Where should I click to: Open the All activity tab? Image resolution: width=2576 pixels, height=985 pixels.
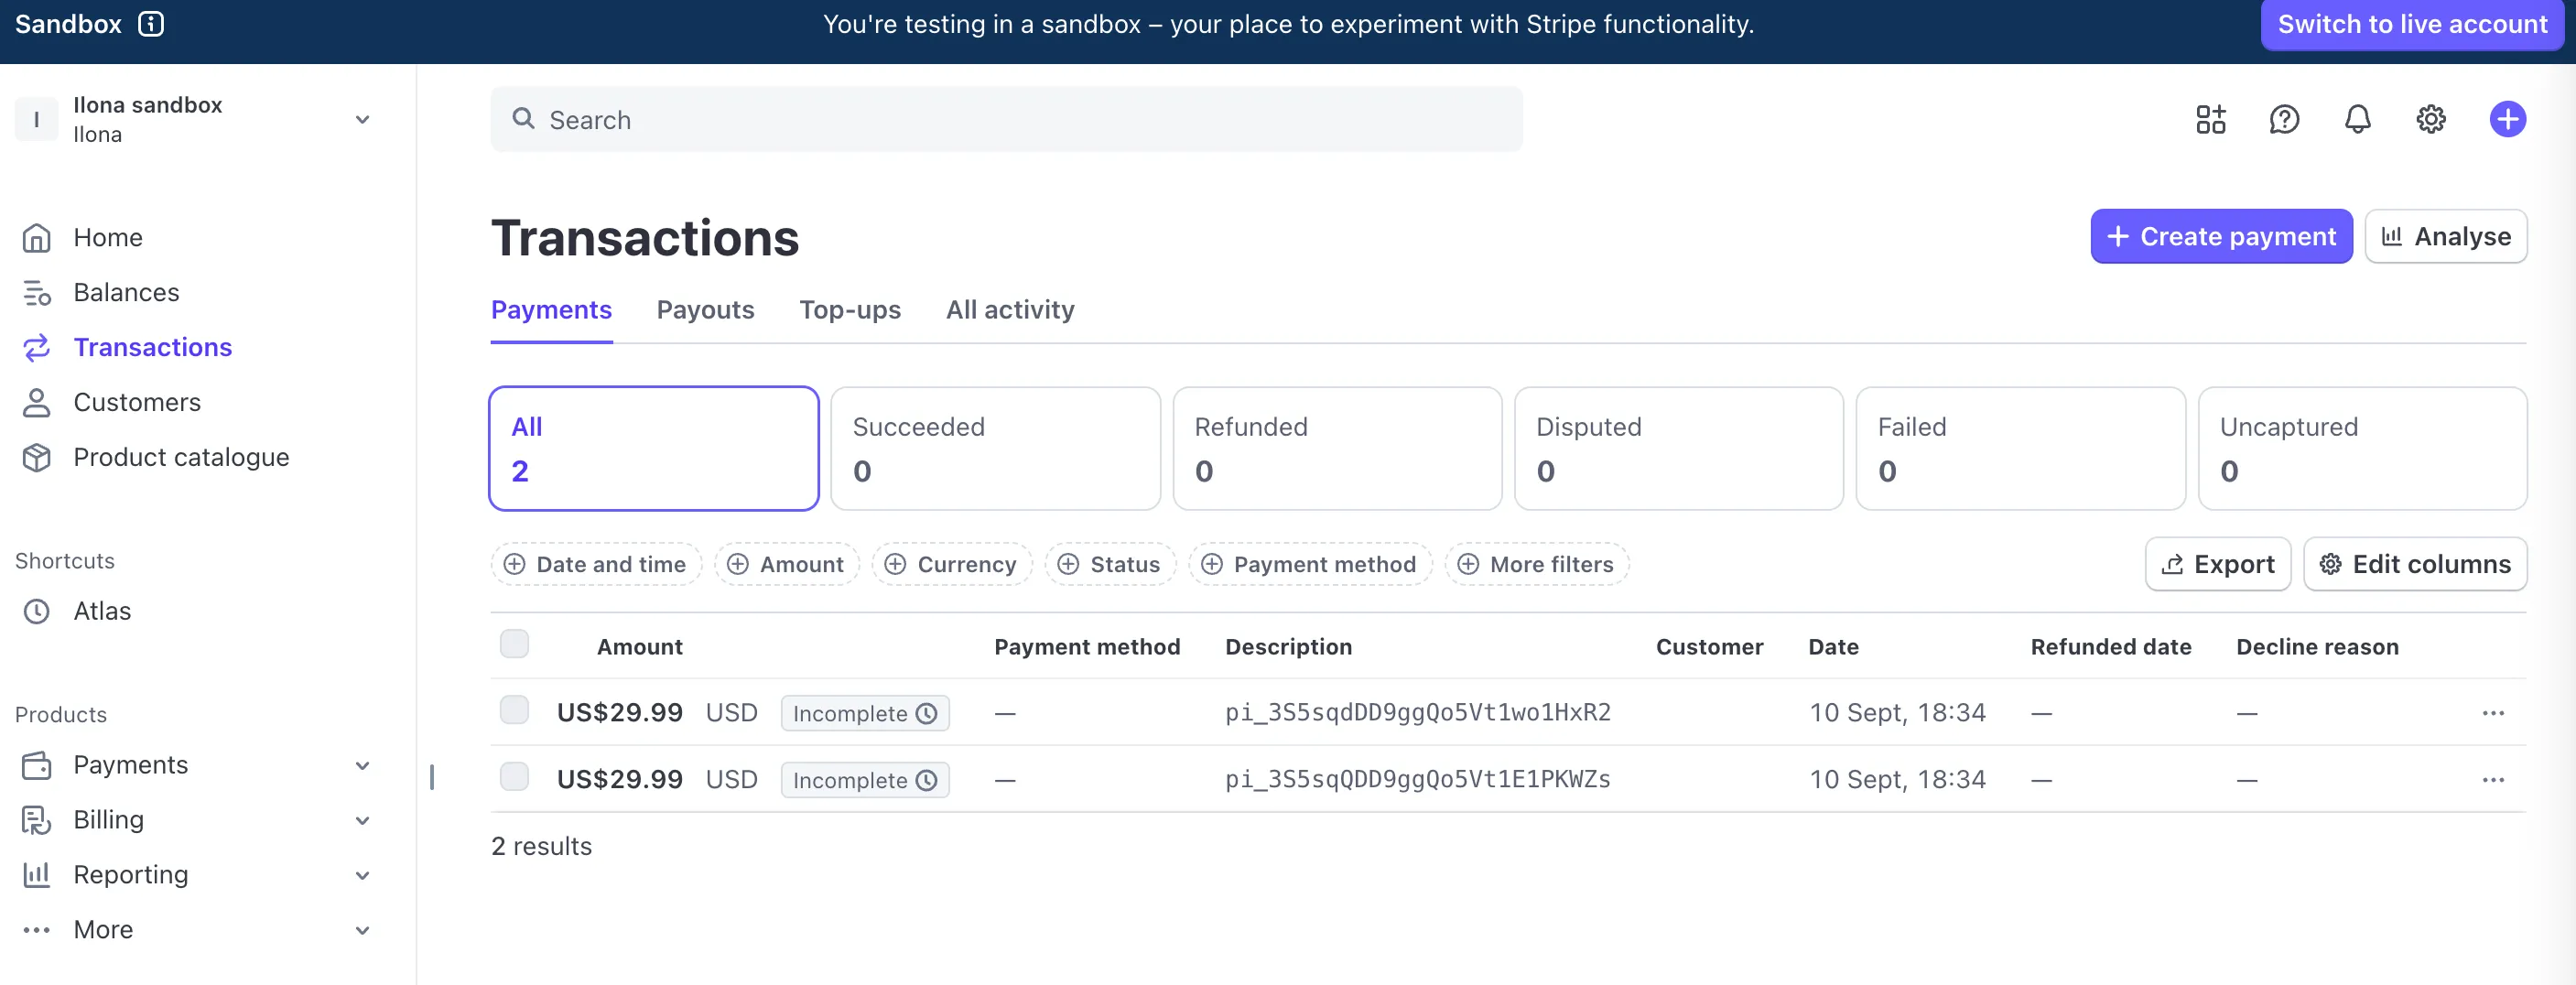pos(1010,310)
